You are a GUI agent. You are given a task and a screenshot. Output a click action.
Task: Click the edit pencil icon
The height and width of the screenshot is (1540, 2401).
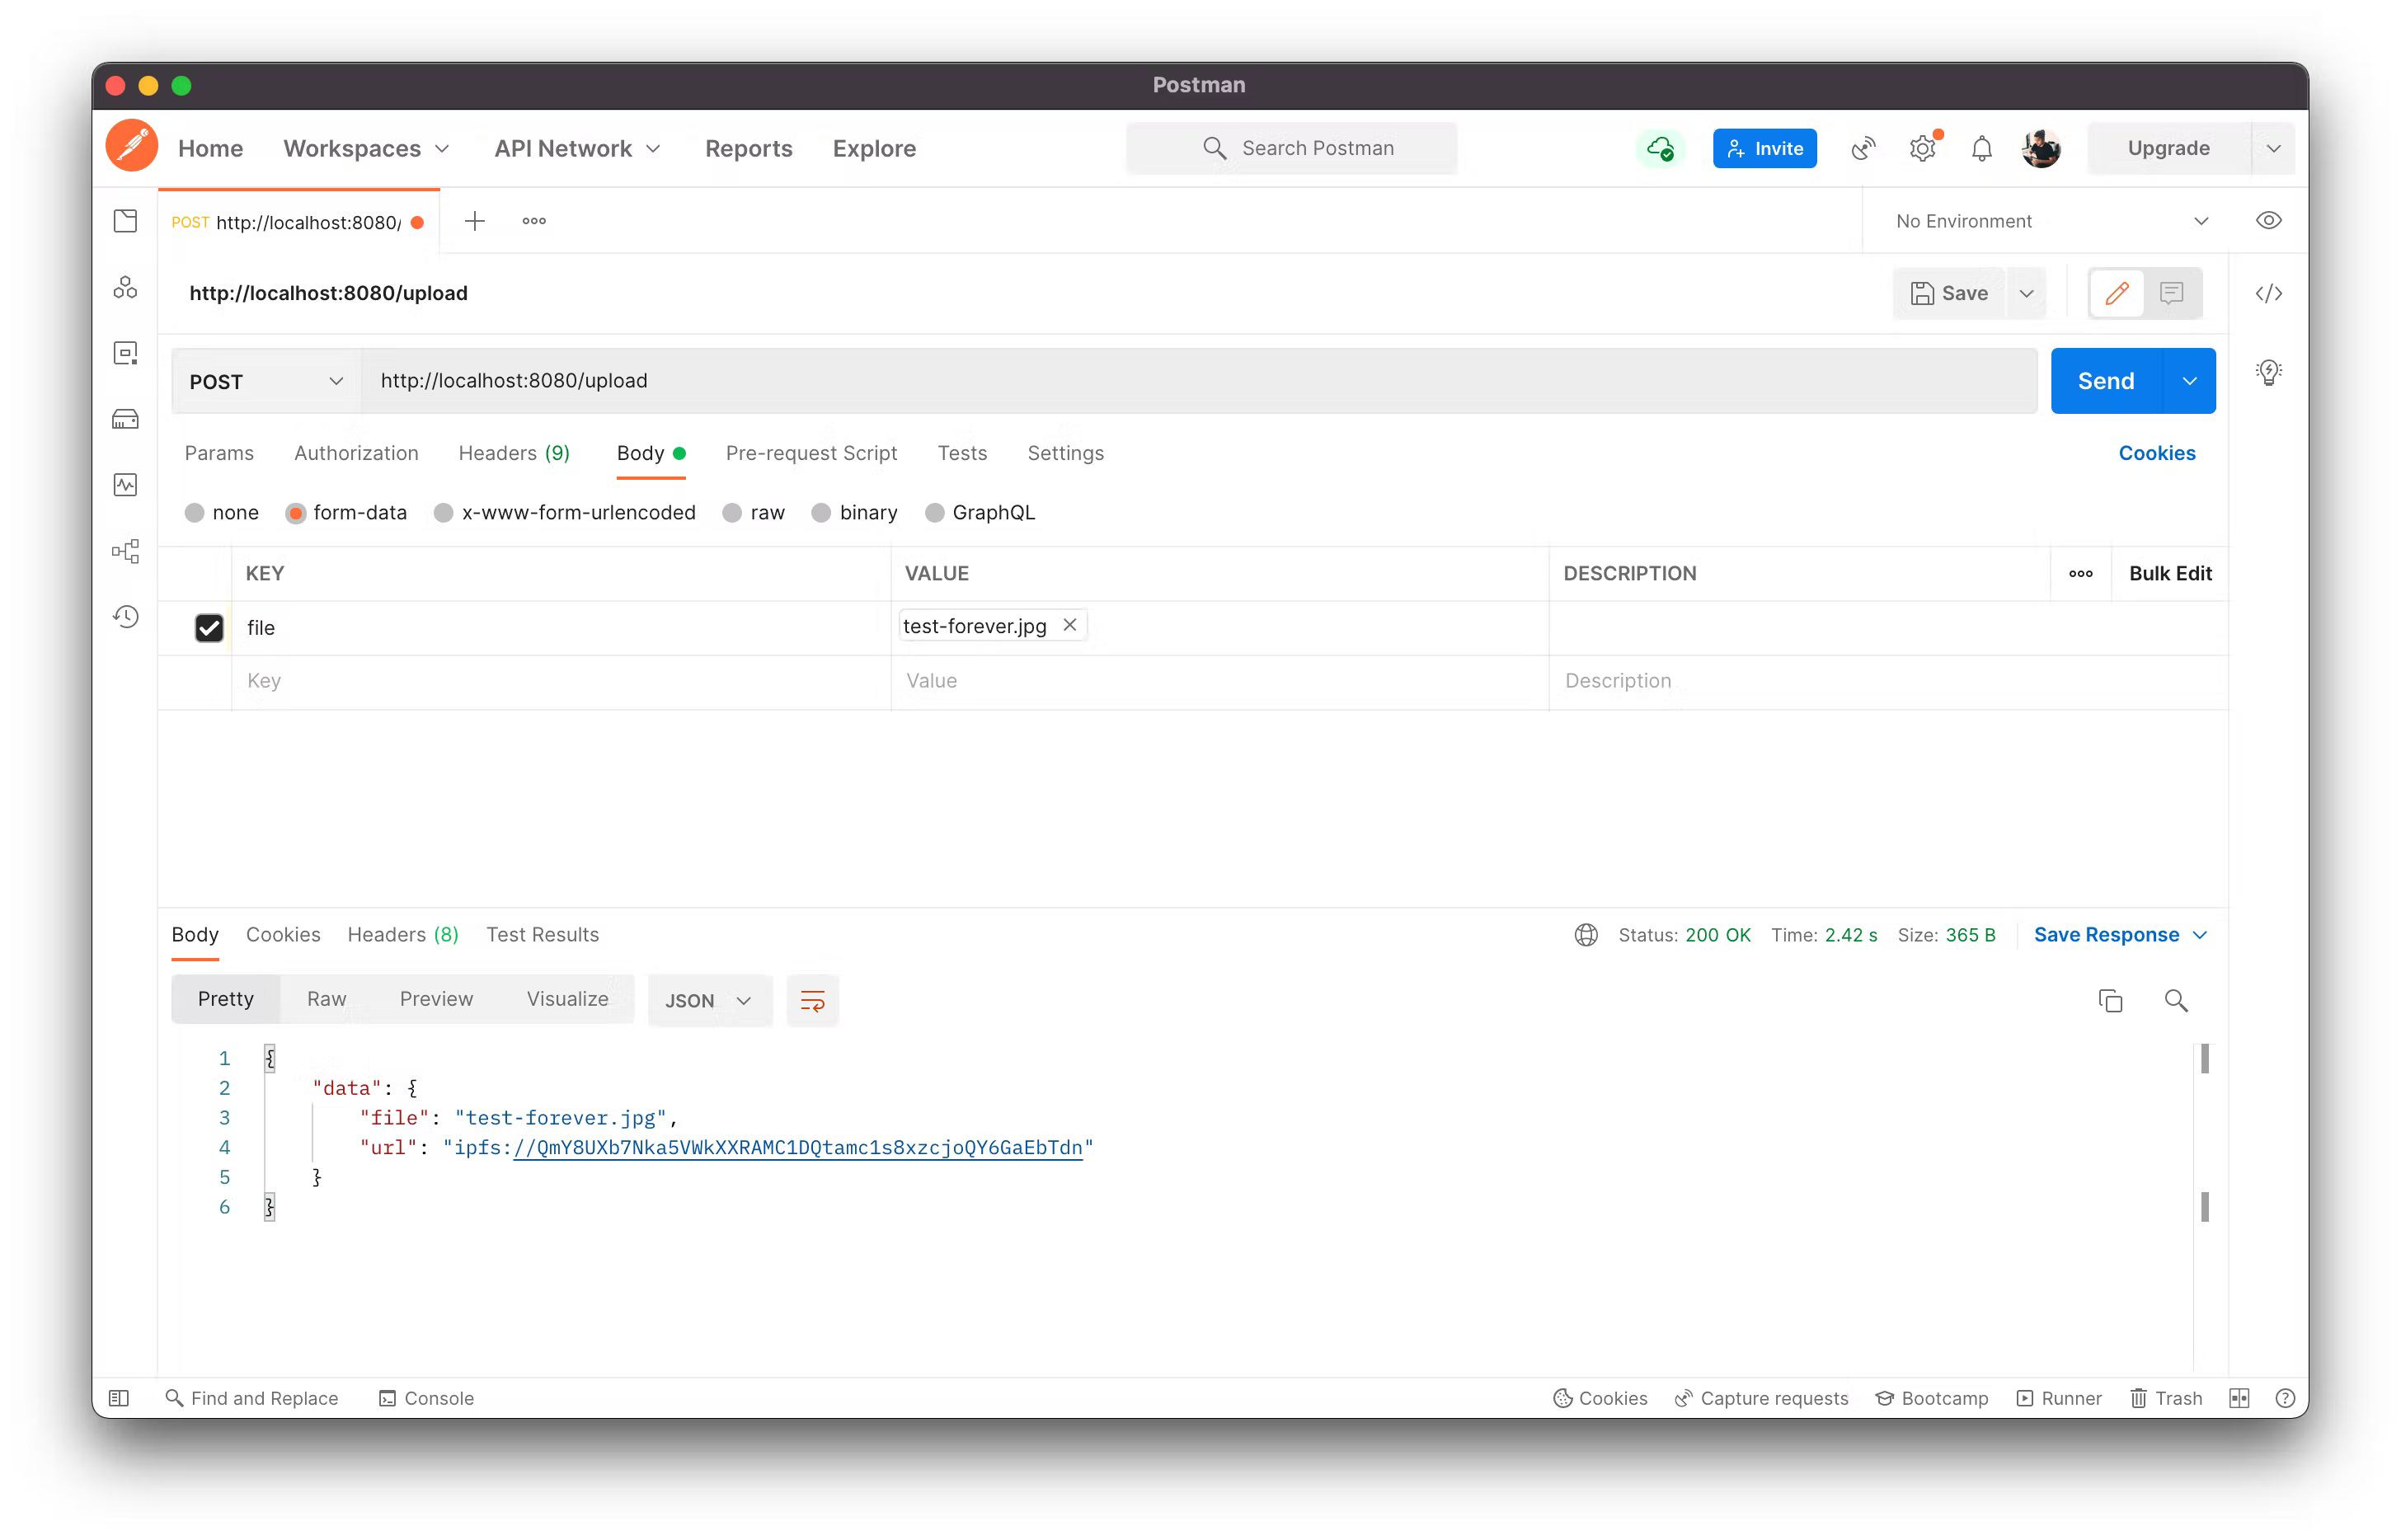2116,293
